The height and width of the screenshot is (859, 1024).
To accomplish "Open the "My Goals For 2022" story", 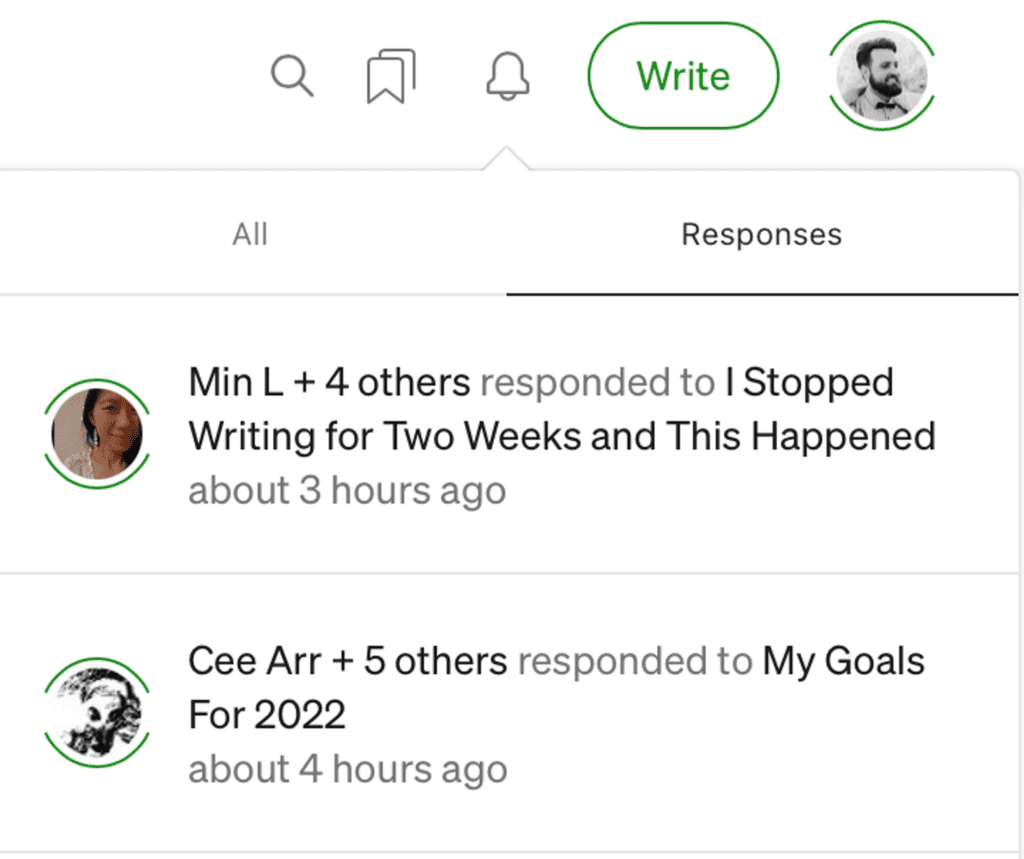I will tap(843, 661).
